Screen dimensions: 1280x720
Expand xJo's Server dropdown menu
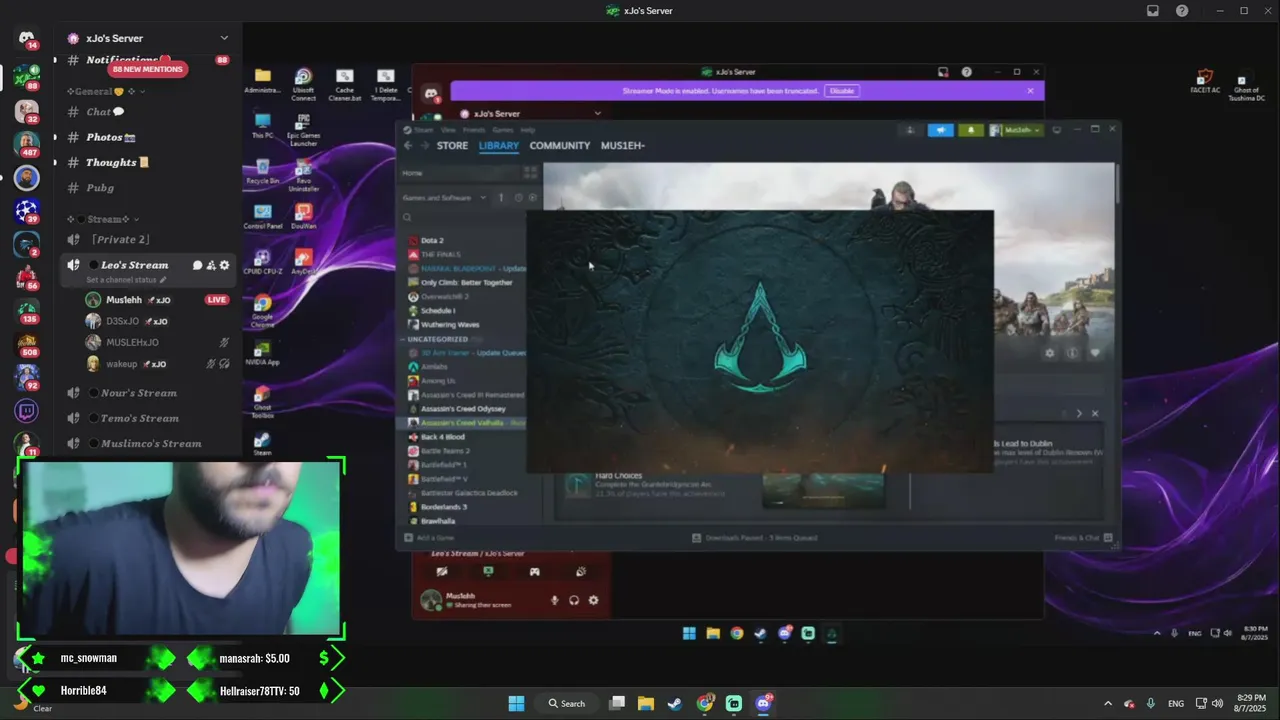[x=224, y=38]
